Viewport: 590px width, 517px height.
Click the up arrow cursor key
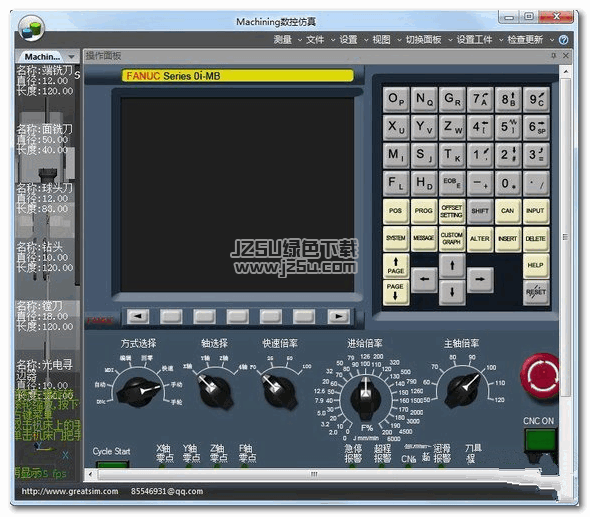tap(452, 266)
